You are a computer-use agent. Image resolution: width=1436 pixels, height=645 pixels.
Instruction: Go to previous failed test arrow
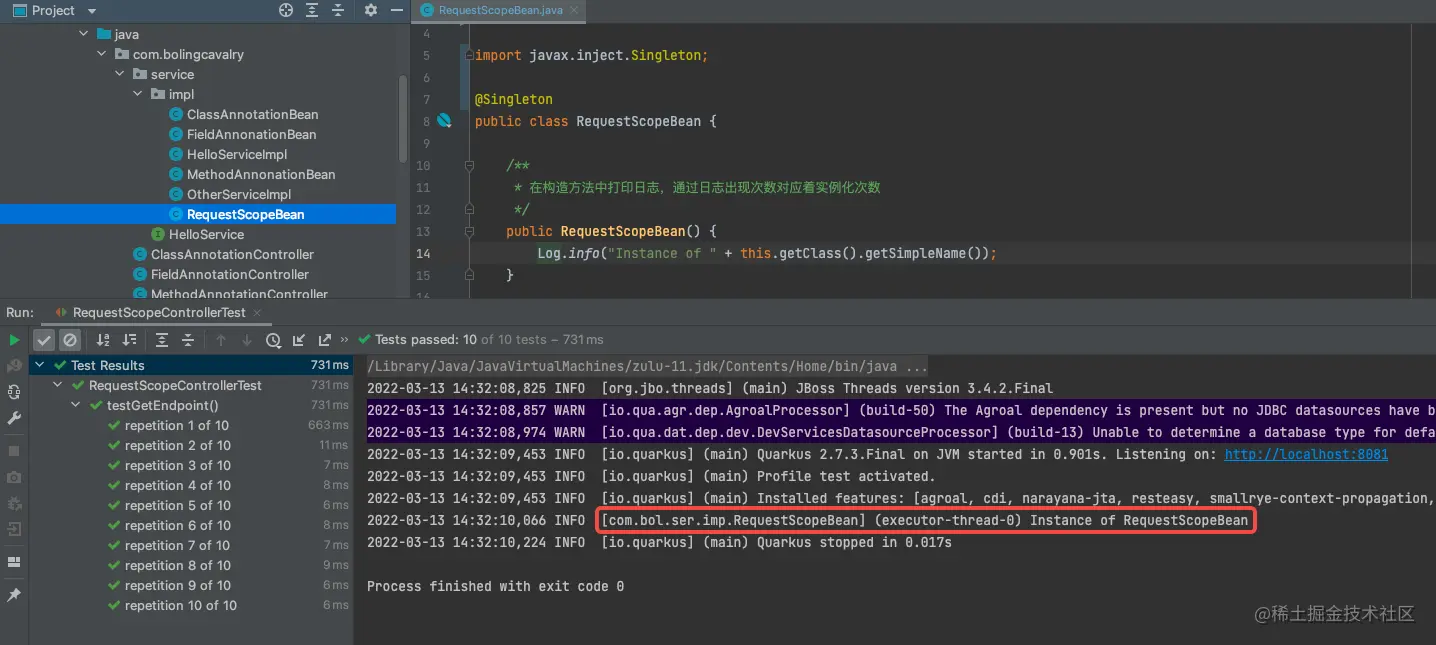point(221,340)
